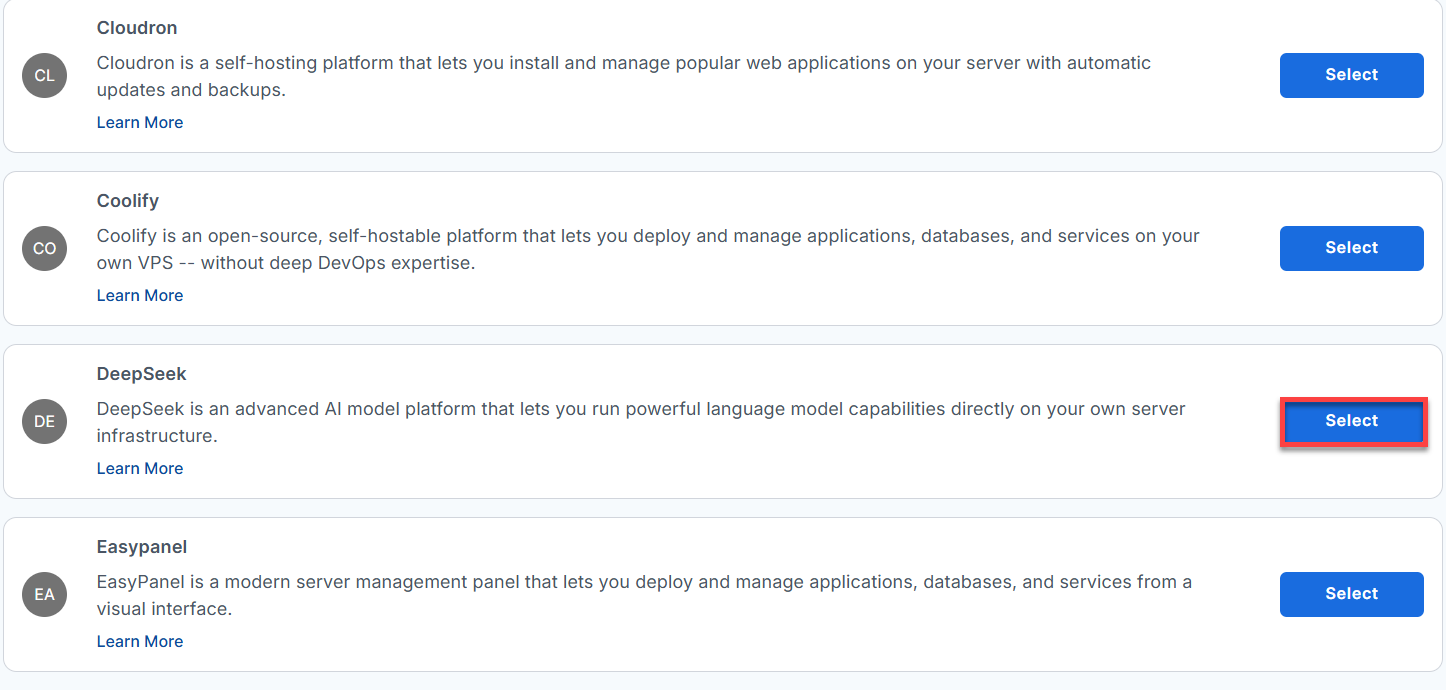Click the description starting 'EasyPanel is a modern server'
Screen dimensions: 1446x690
[644, 595]
